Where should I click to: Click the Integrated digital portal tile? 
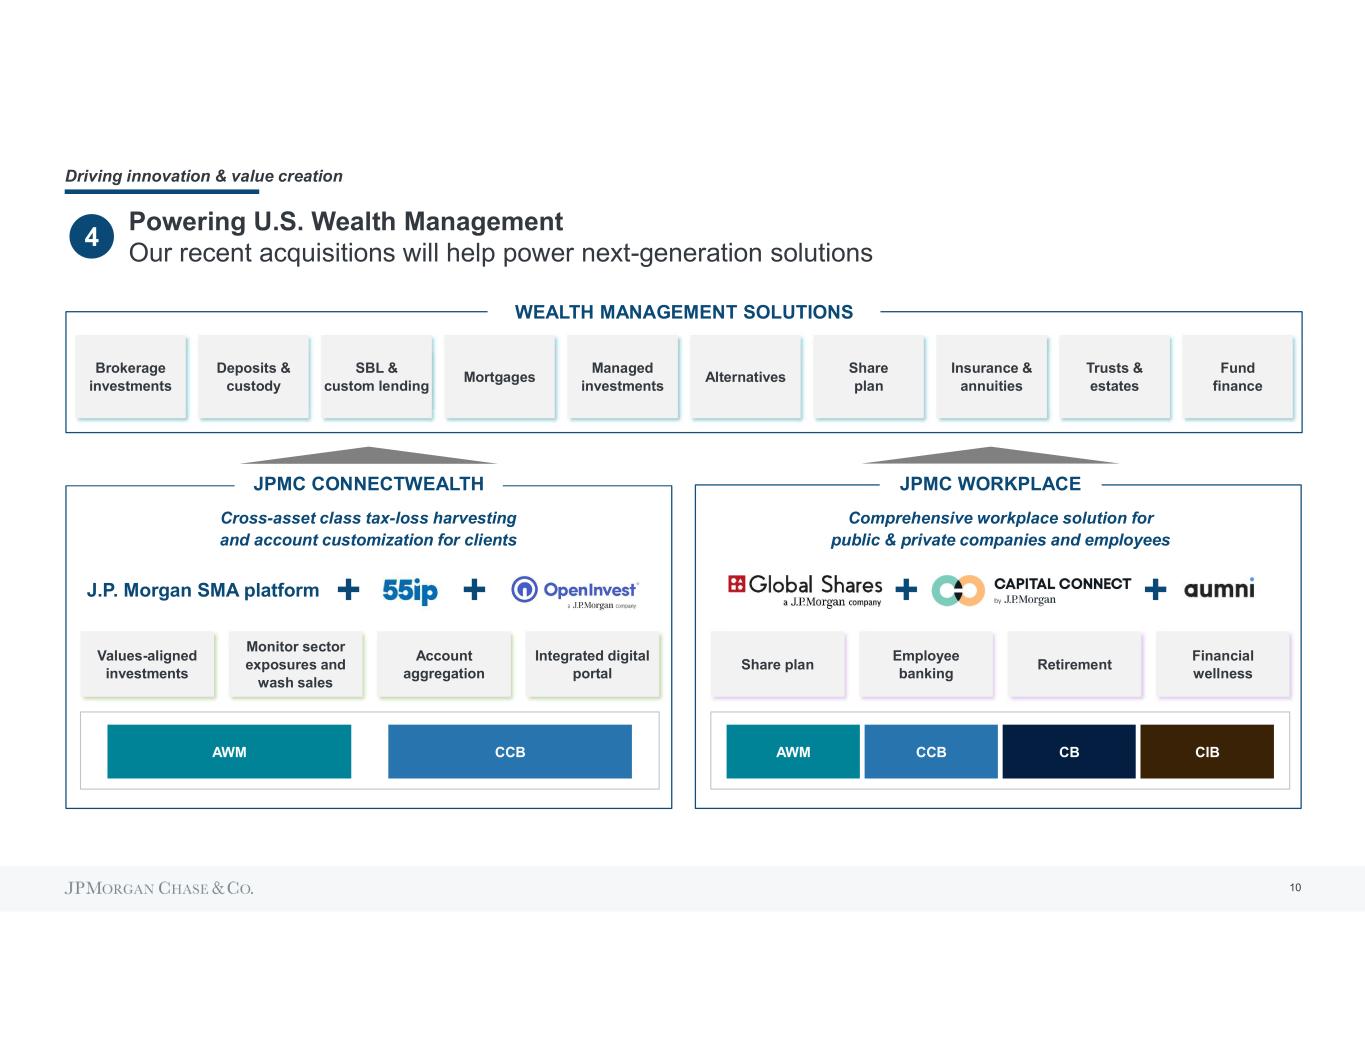point(592,665)
